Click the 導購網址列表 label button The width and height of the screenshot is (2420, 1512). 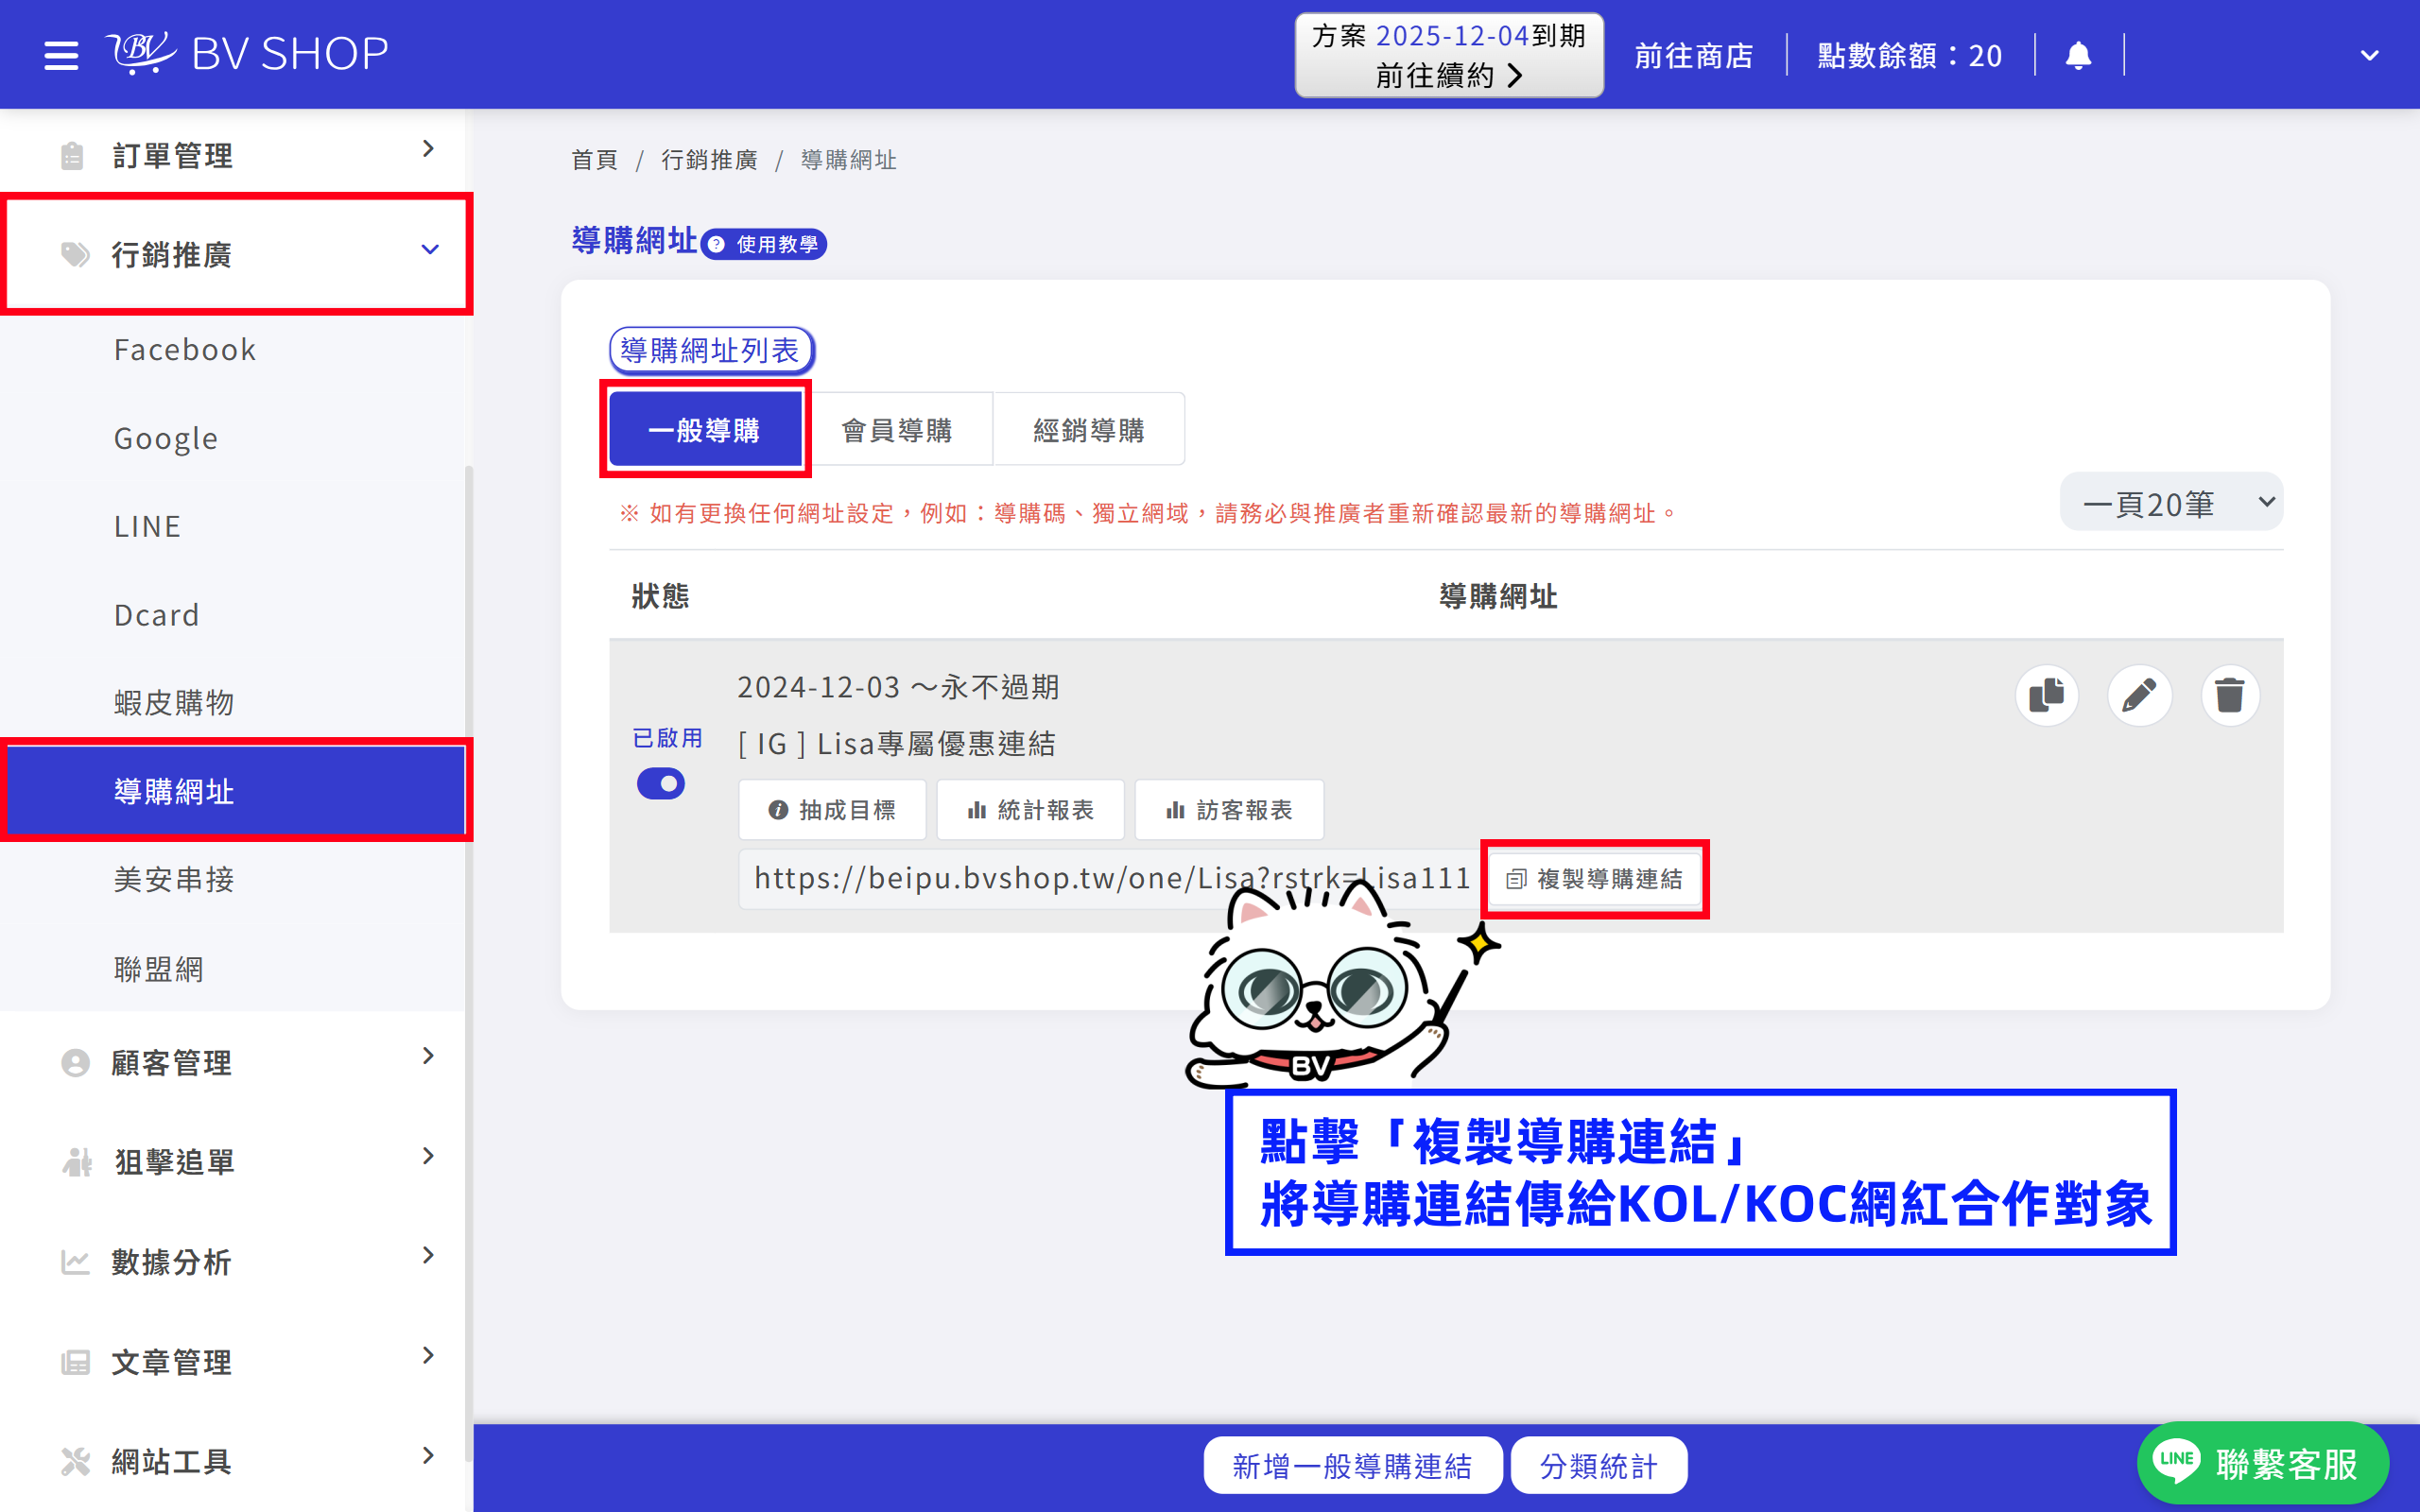coord(711,350)
